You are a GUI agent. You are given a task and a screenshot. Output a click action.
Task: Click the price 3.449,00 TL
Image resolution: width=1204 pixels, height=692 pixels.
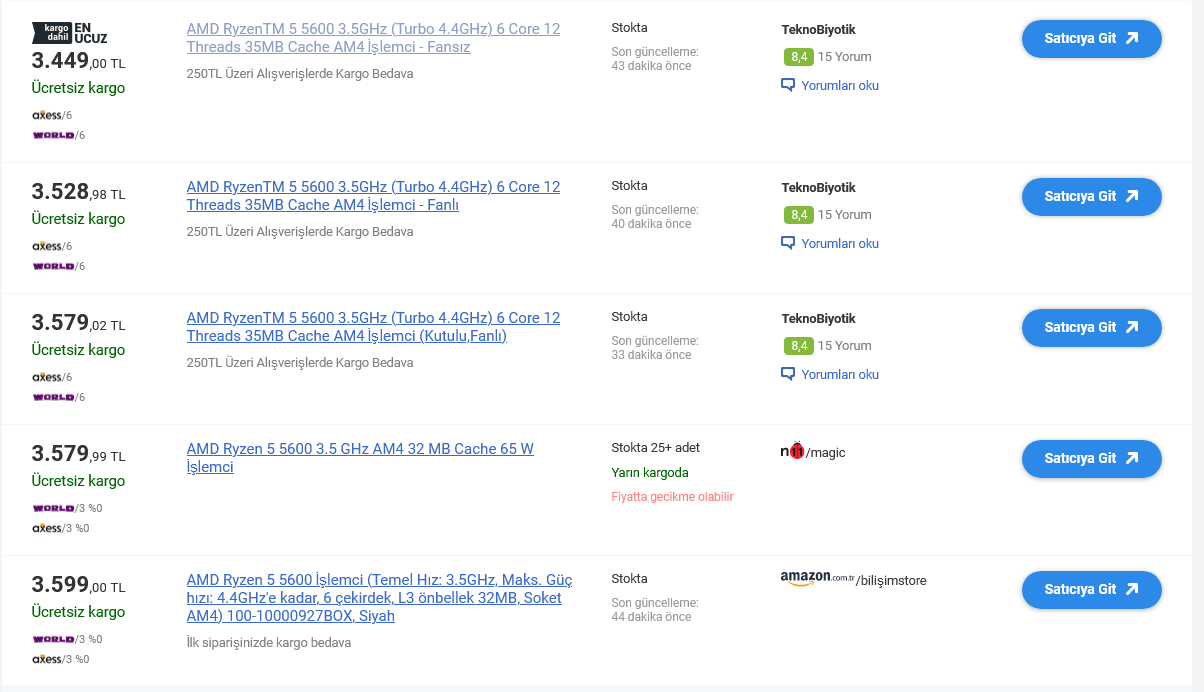[78, 61]
